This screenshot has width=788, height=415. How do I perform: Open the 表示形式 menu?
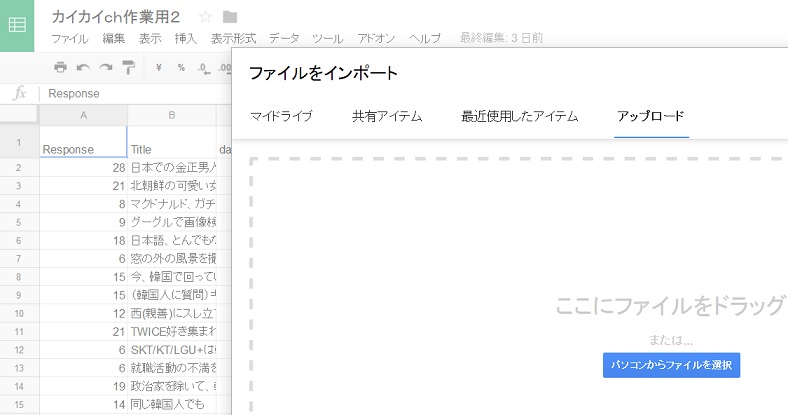click(233, 39)
